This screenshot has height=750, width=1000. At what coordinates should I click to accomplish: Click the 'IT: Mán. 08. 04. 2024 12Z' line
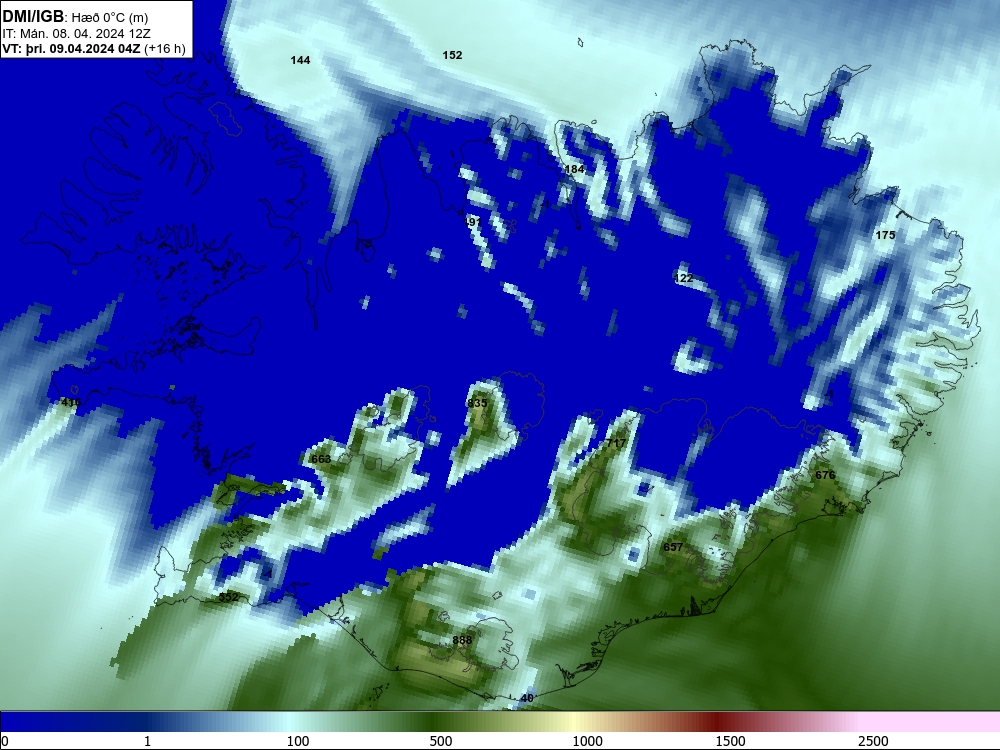(77, 34)
